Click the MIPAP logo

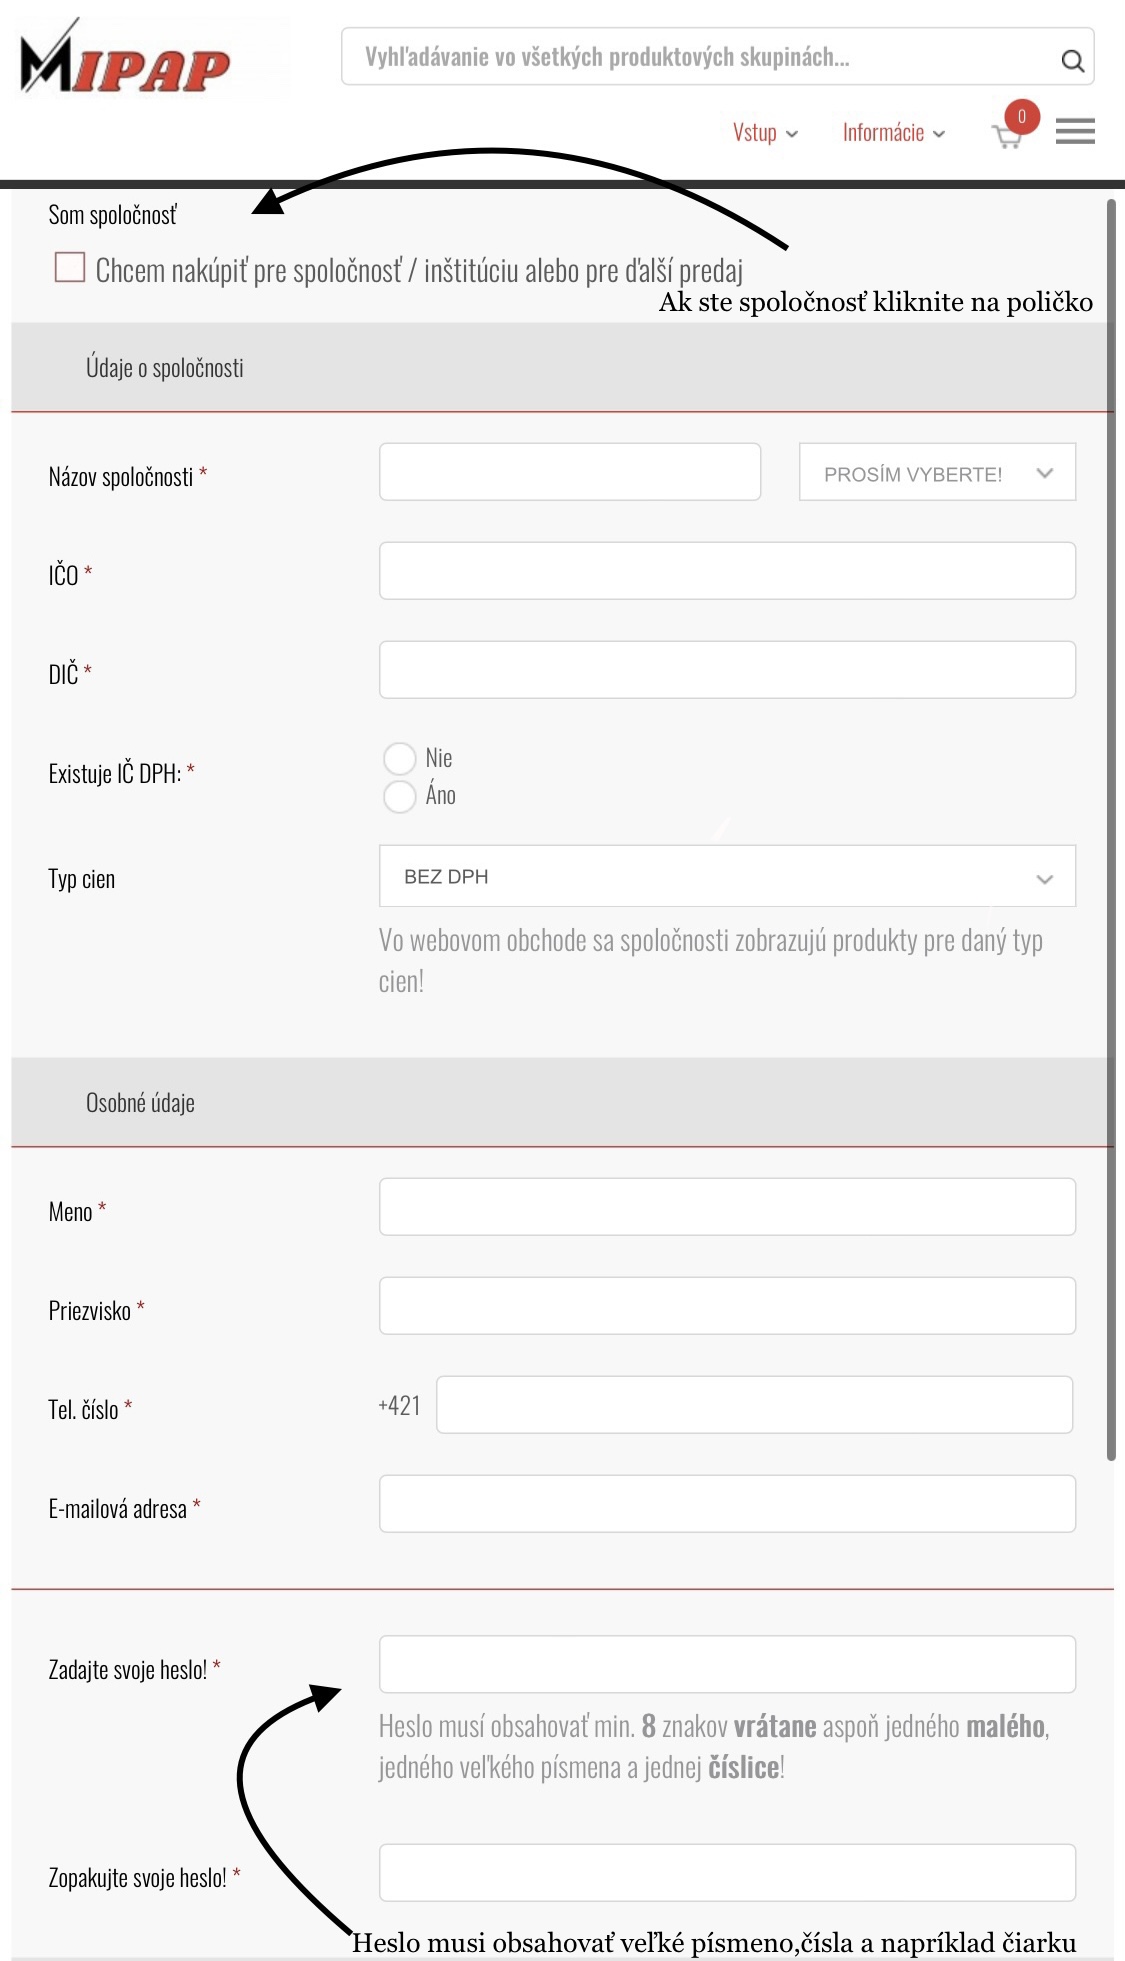[x=126, y=60]
